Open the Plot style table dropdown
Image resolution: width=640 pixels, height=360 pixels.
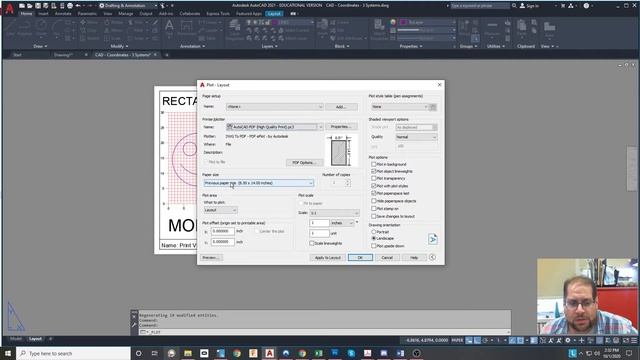[x=400, y=107]
